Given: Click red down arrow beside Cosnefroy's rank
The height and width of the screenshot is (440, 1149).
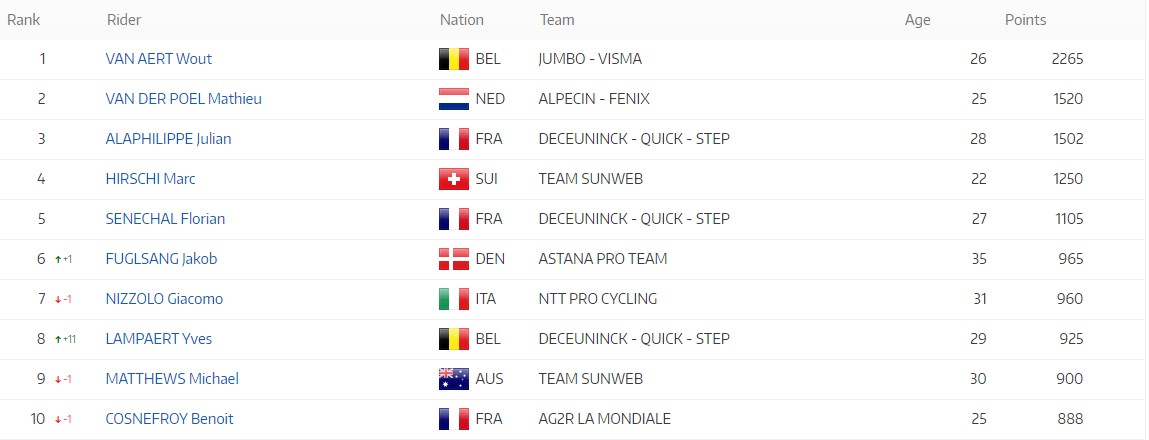Looking at the screenshot, I should [58, 419].
